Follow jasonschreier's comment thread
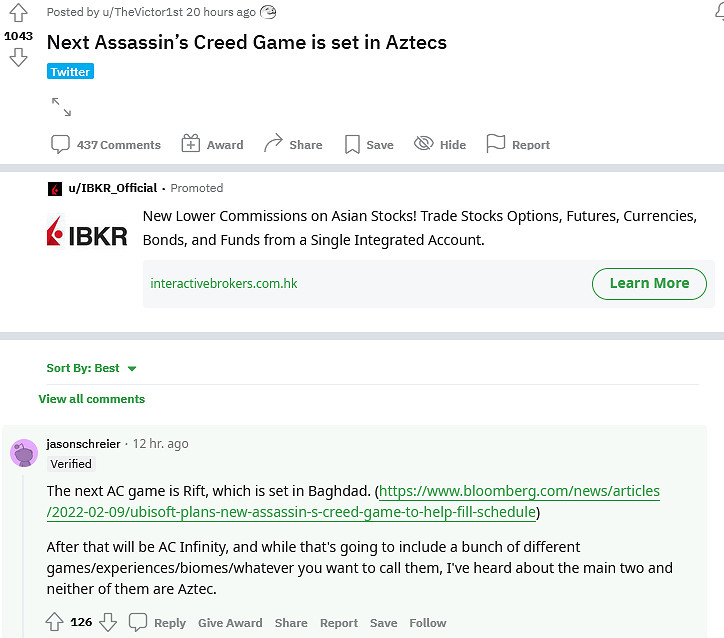This screenshot has width=724, height=638. [427, 623]
